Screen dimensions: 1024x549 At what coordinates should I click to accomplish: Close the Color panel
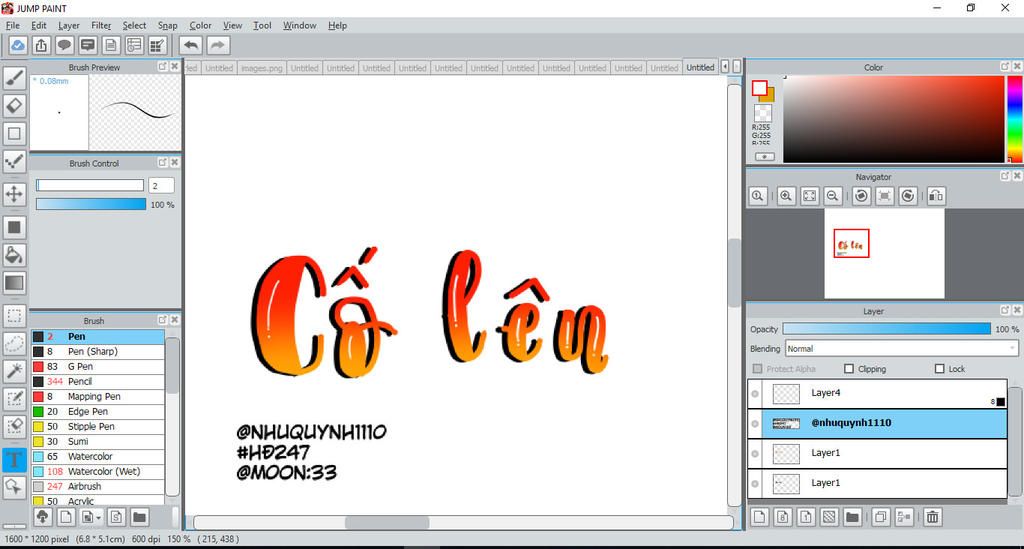[1017, 67]
